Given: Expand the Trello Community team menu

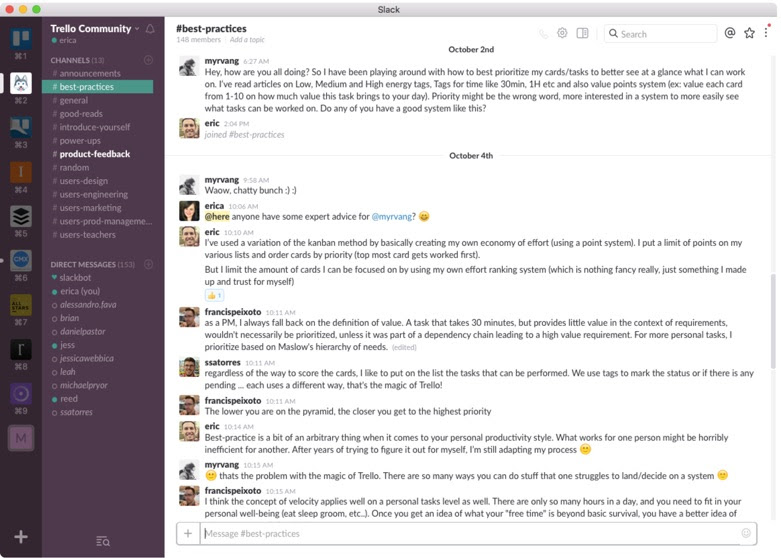Looking at the screenshot, I should 95,28.
